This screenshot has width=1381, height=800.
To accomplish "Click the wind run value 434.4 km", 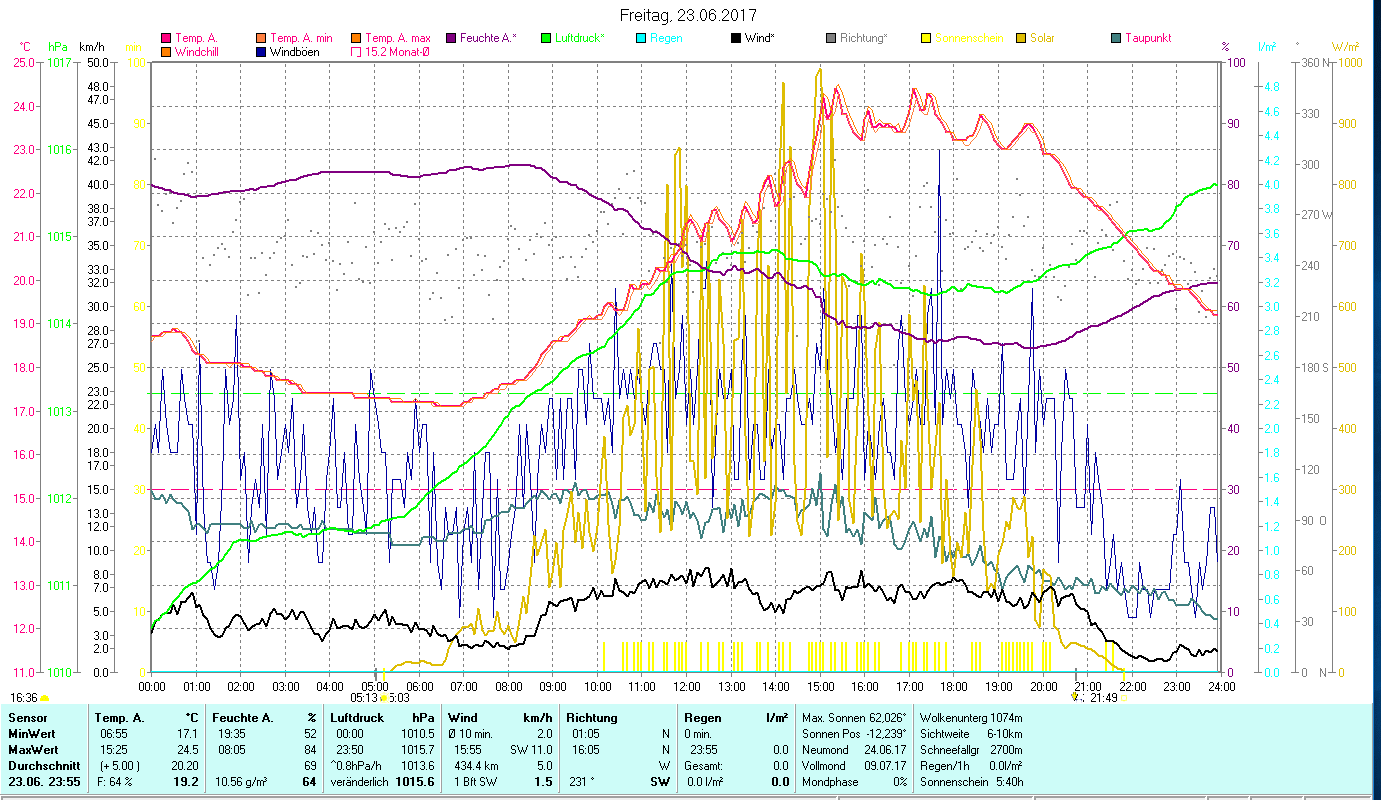I will coord(476,766).
